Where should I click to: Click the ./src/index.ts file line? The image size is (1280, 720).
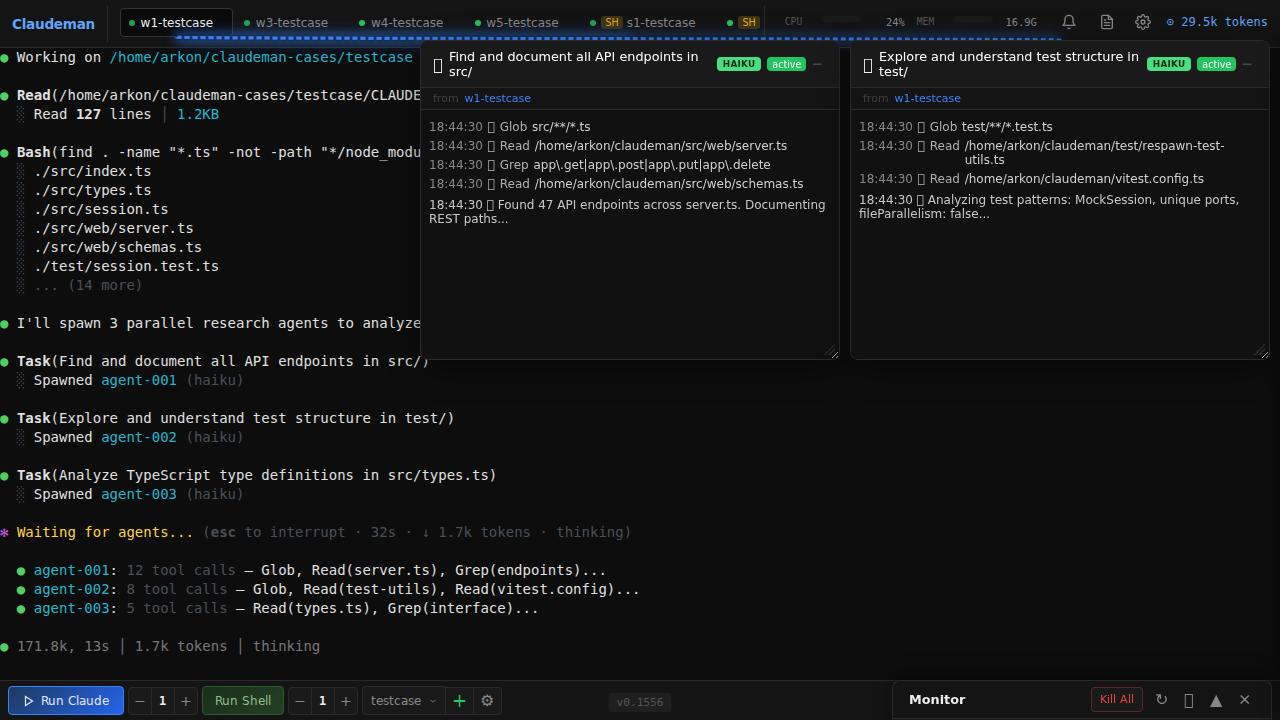tap(93, 171)
